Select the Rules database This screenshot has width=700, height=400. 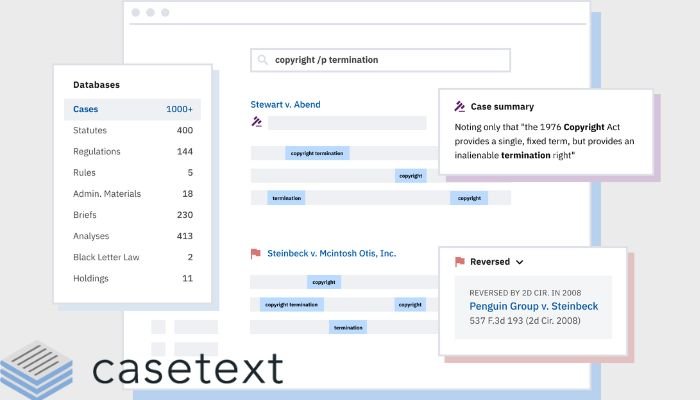point(133,172)
